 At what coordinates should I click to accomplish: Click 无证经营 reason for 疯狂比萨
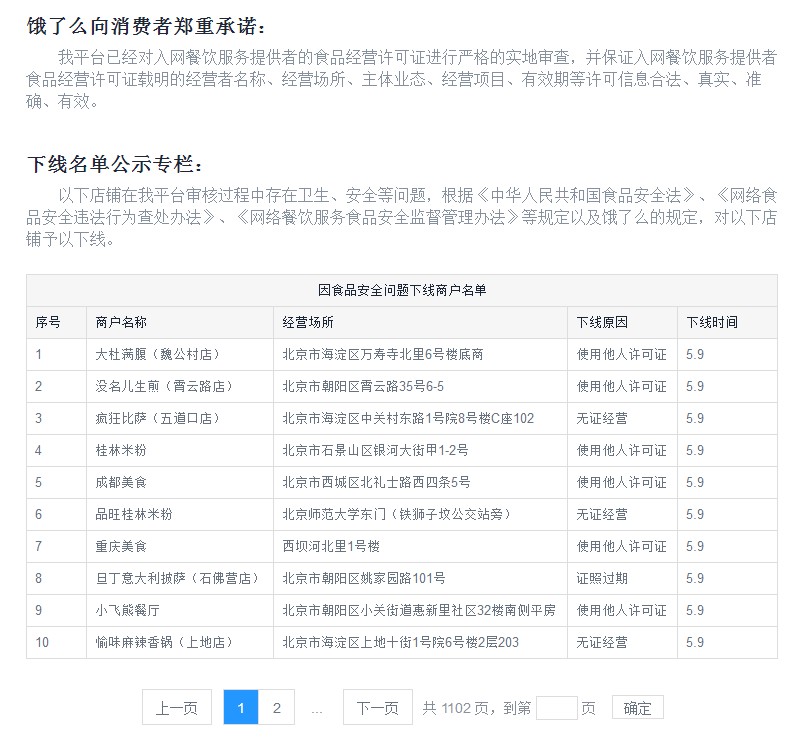point(602,418)
